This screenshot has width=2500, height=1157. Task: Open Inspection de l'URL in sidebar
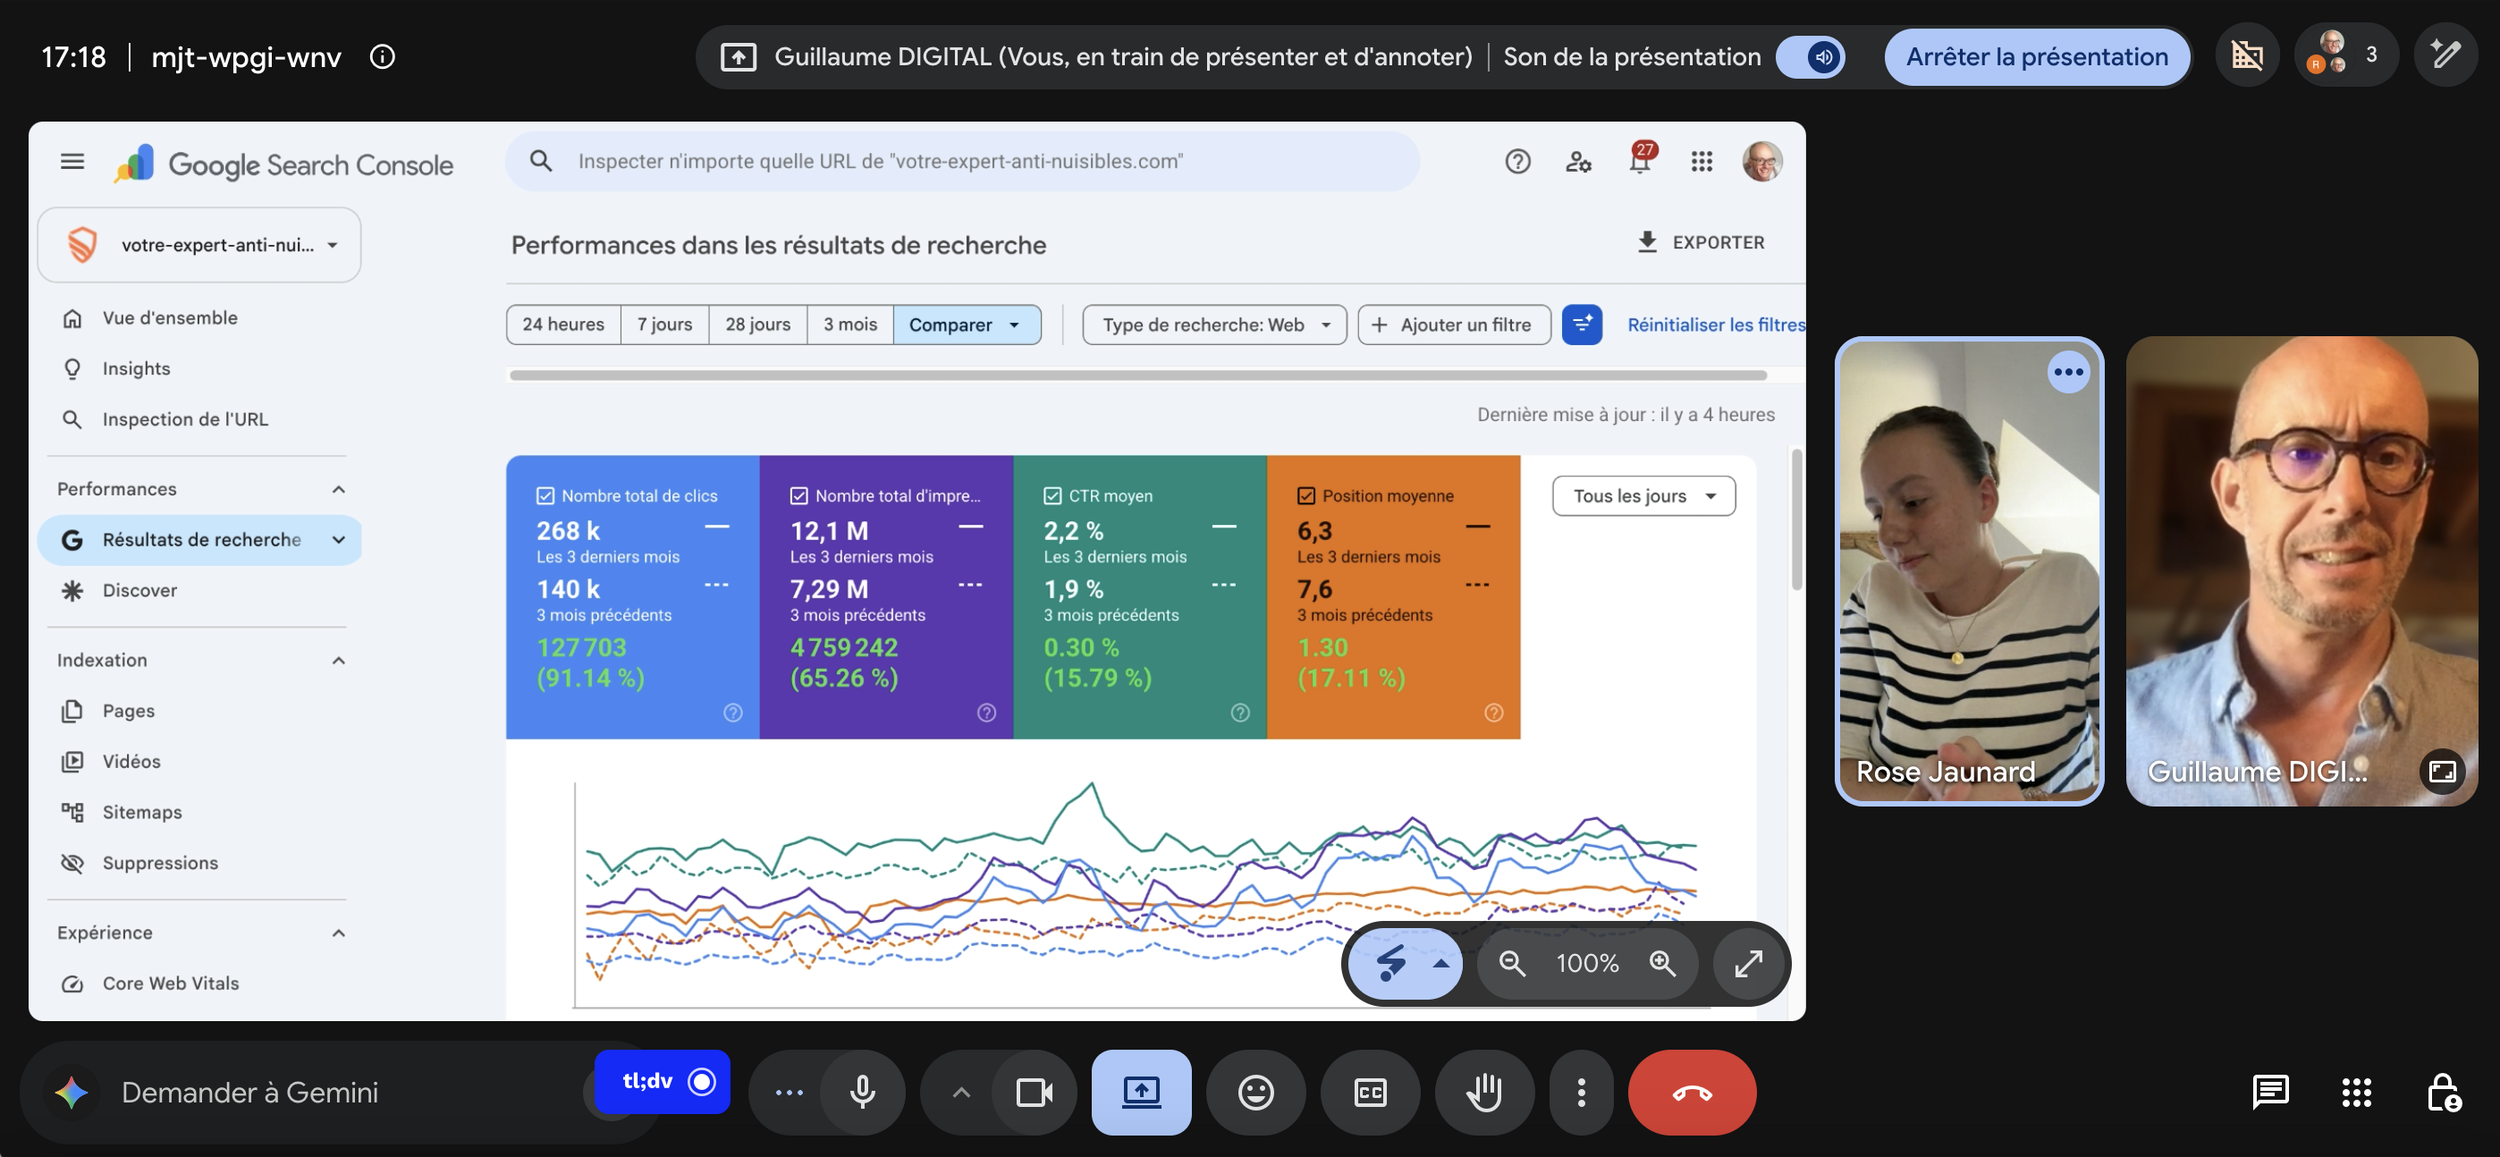coord(199,420)
